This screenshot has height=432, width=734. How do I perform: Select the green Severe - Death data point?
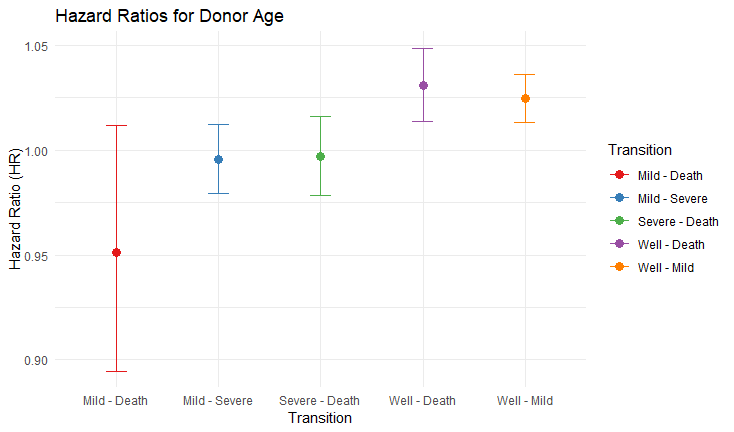click(320, 156)
